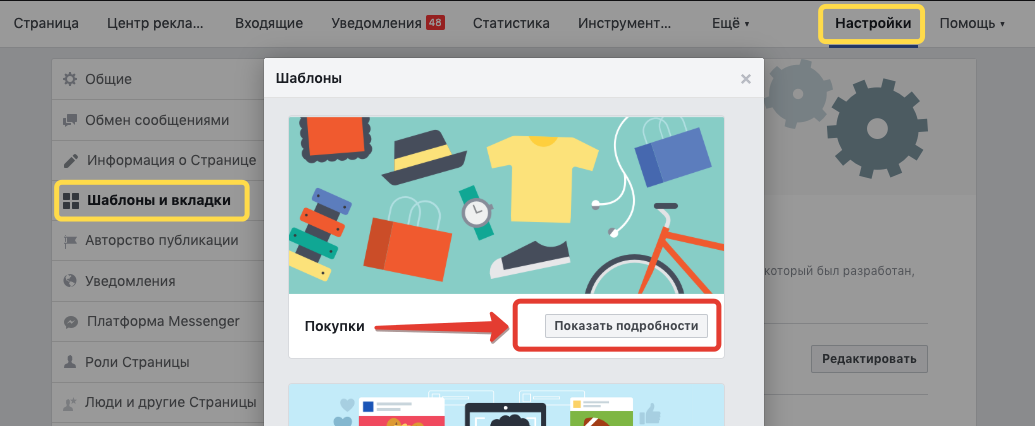The width and height of the screenshot is (1035, 426).
Task: Click the Редактировать button
Action: [x=869, y=359]
